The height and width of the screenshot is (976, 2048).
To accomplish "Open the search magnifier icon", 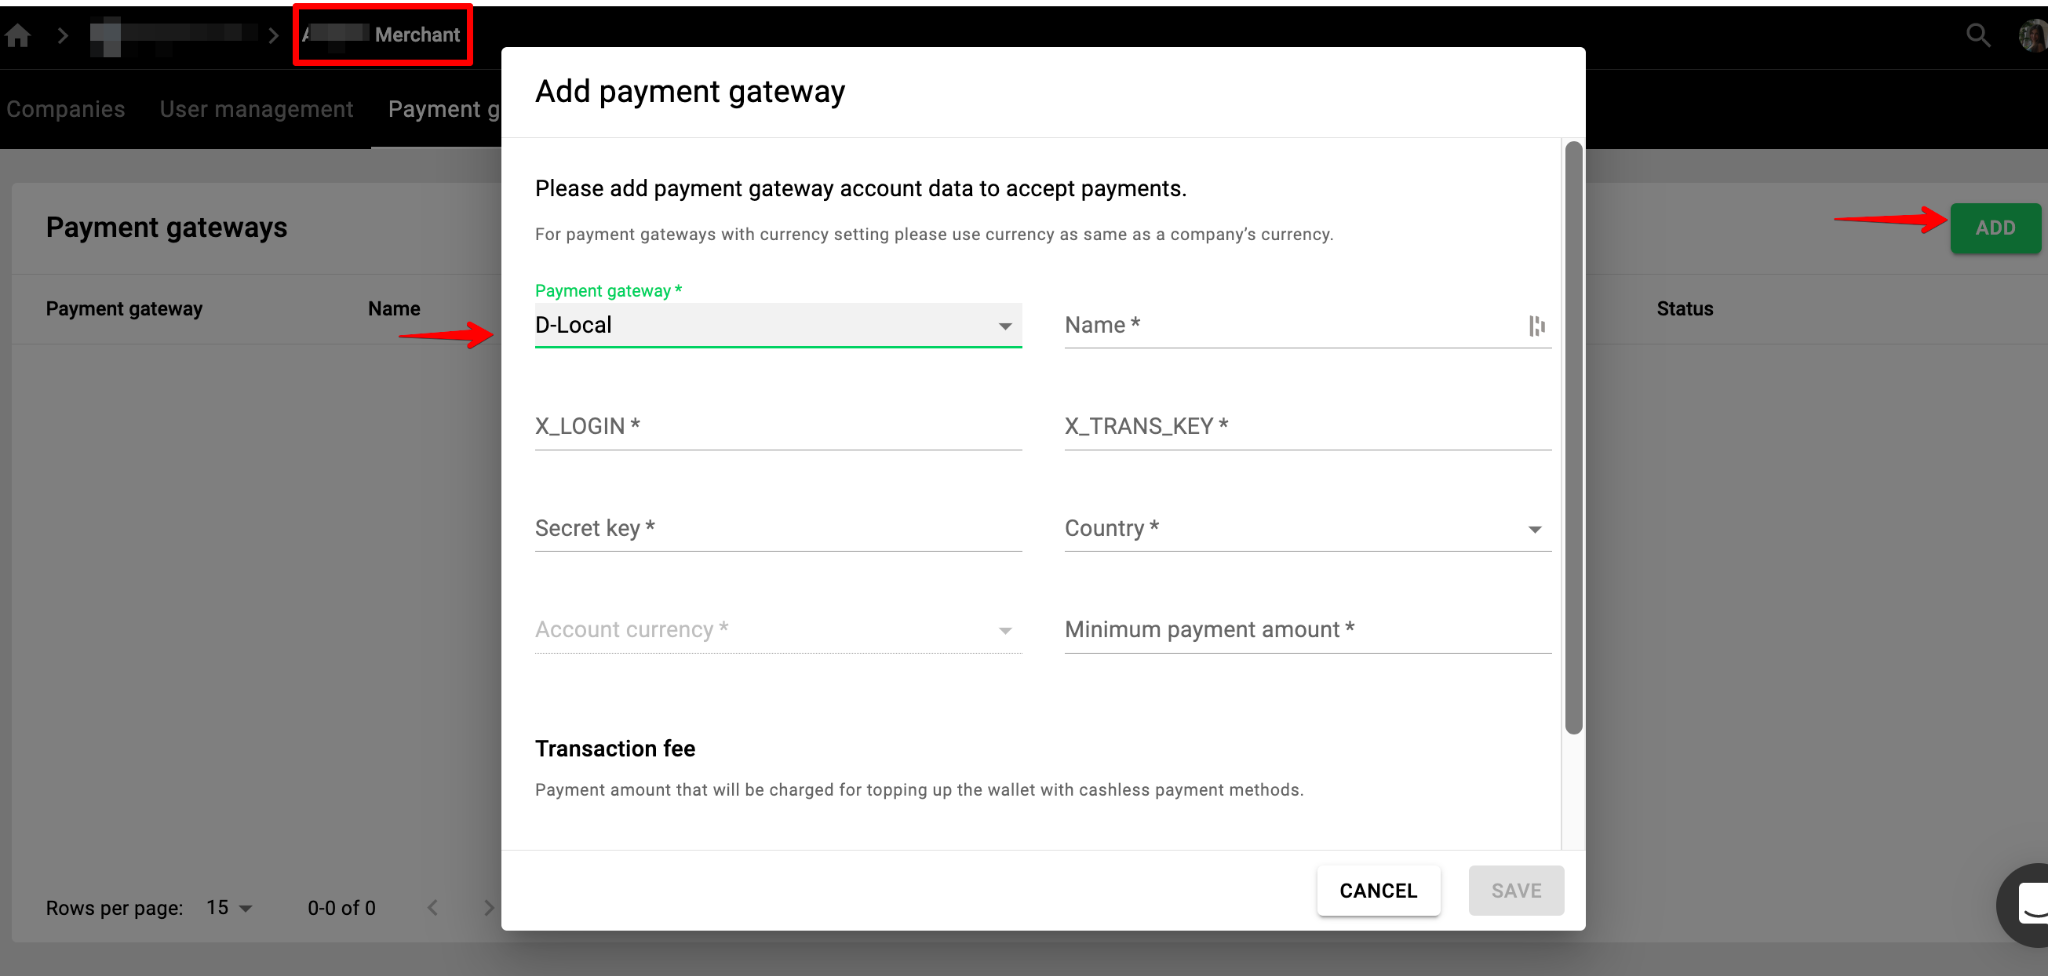I will coord(1977,36).
